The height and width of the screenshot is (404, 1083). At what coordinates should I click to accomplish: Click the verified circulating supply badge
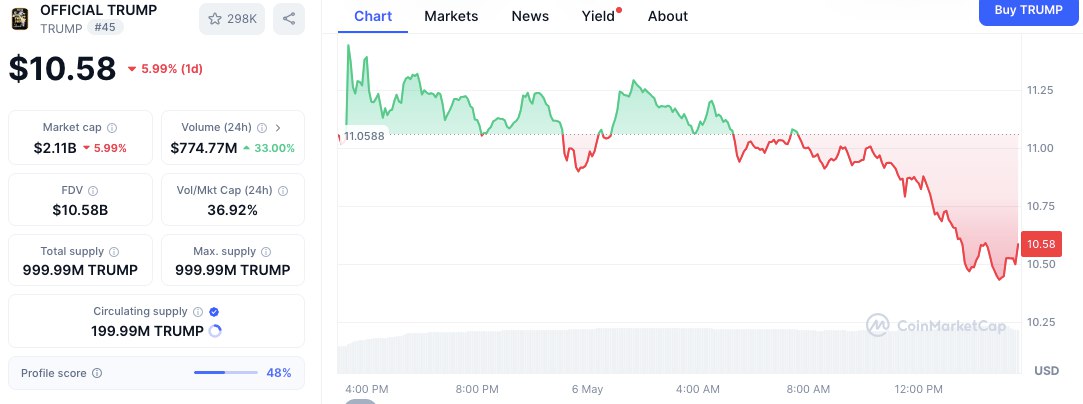[214, 312]
